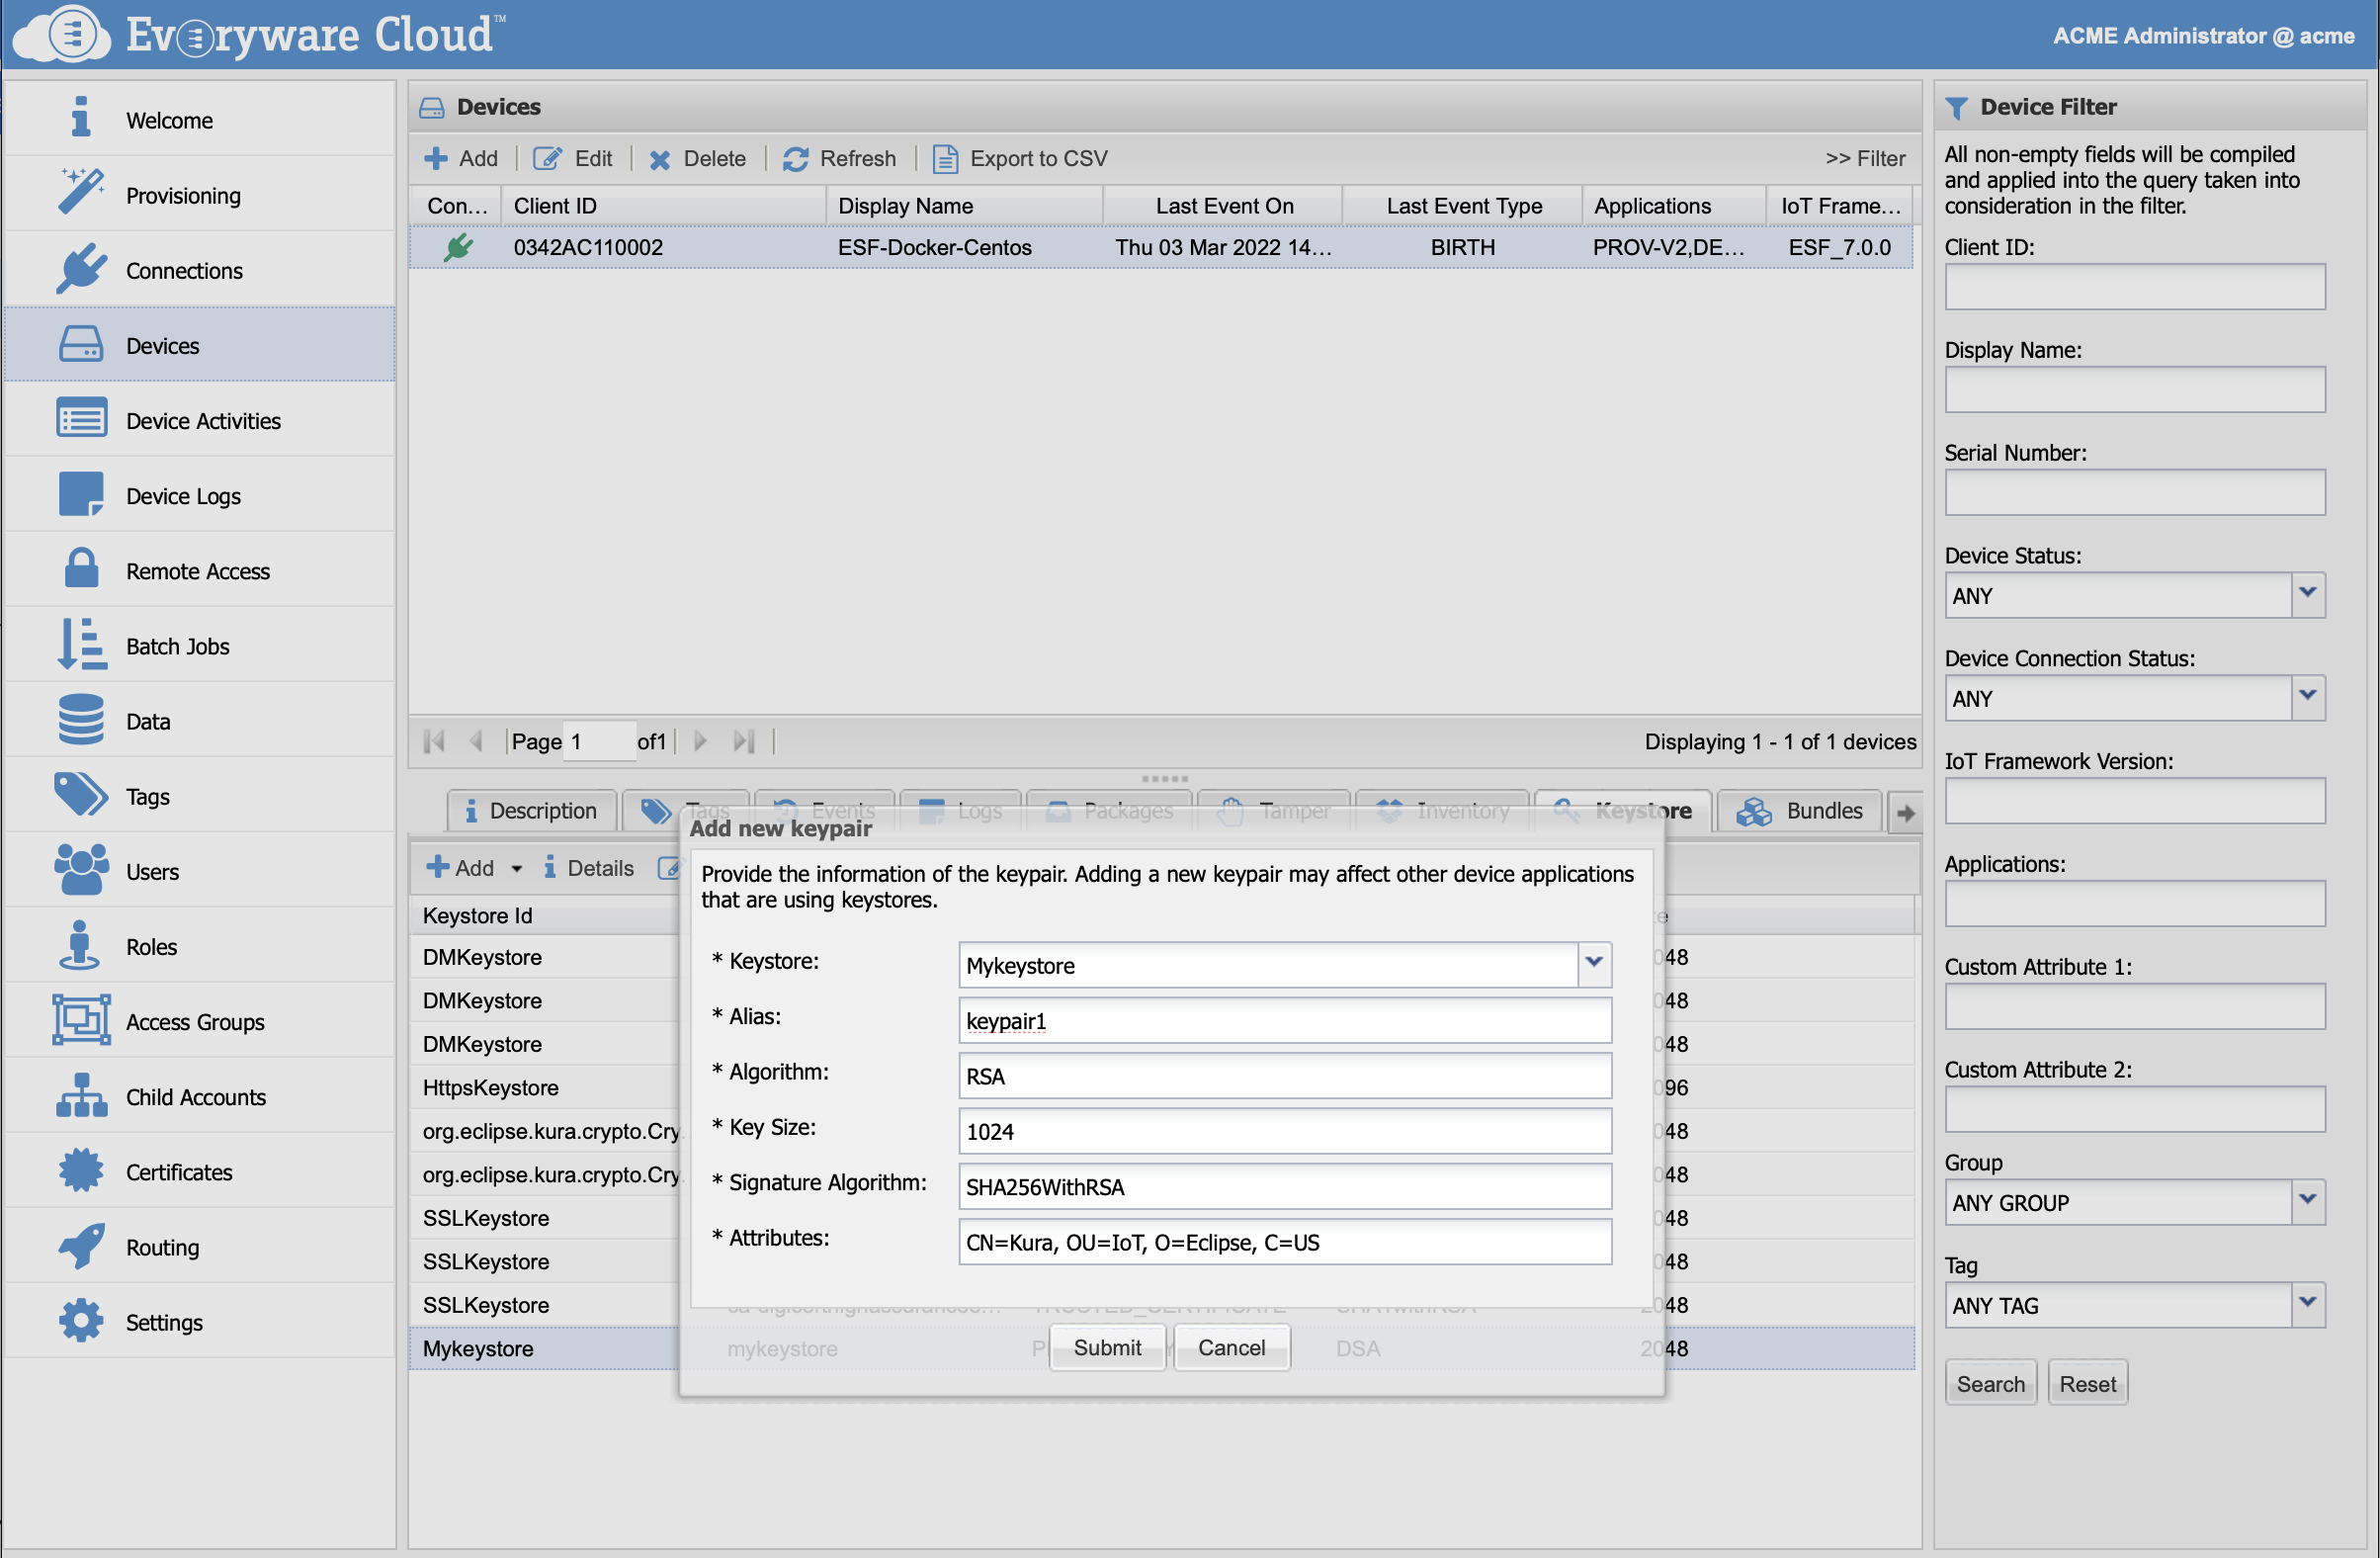
Task: Open the Group dropdown
Action: [x=2307, y=1201]
